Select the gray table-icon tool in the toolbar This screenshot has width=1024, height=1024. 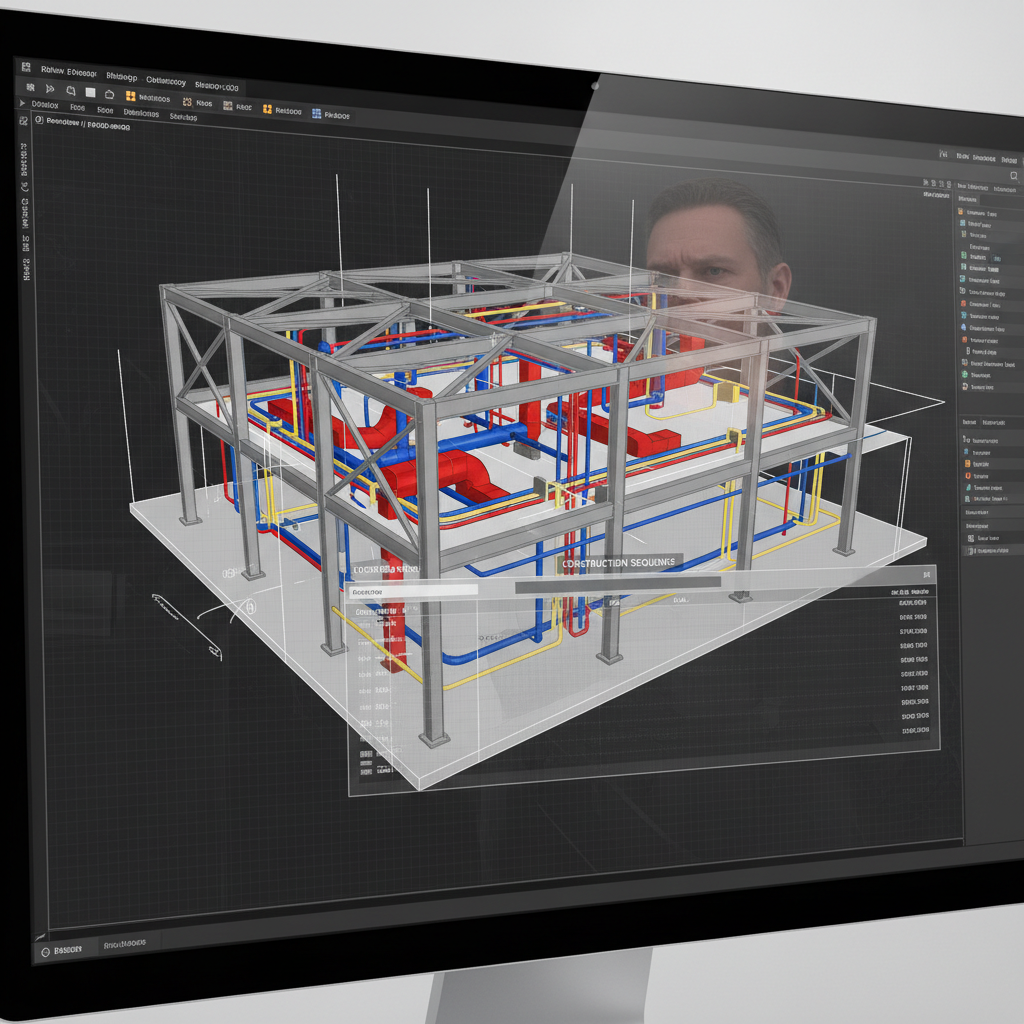tap(237, 106)
